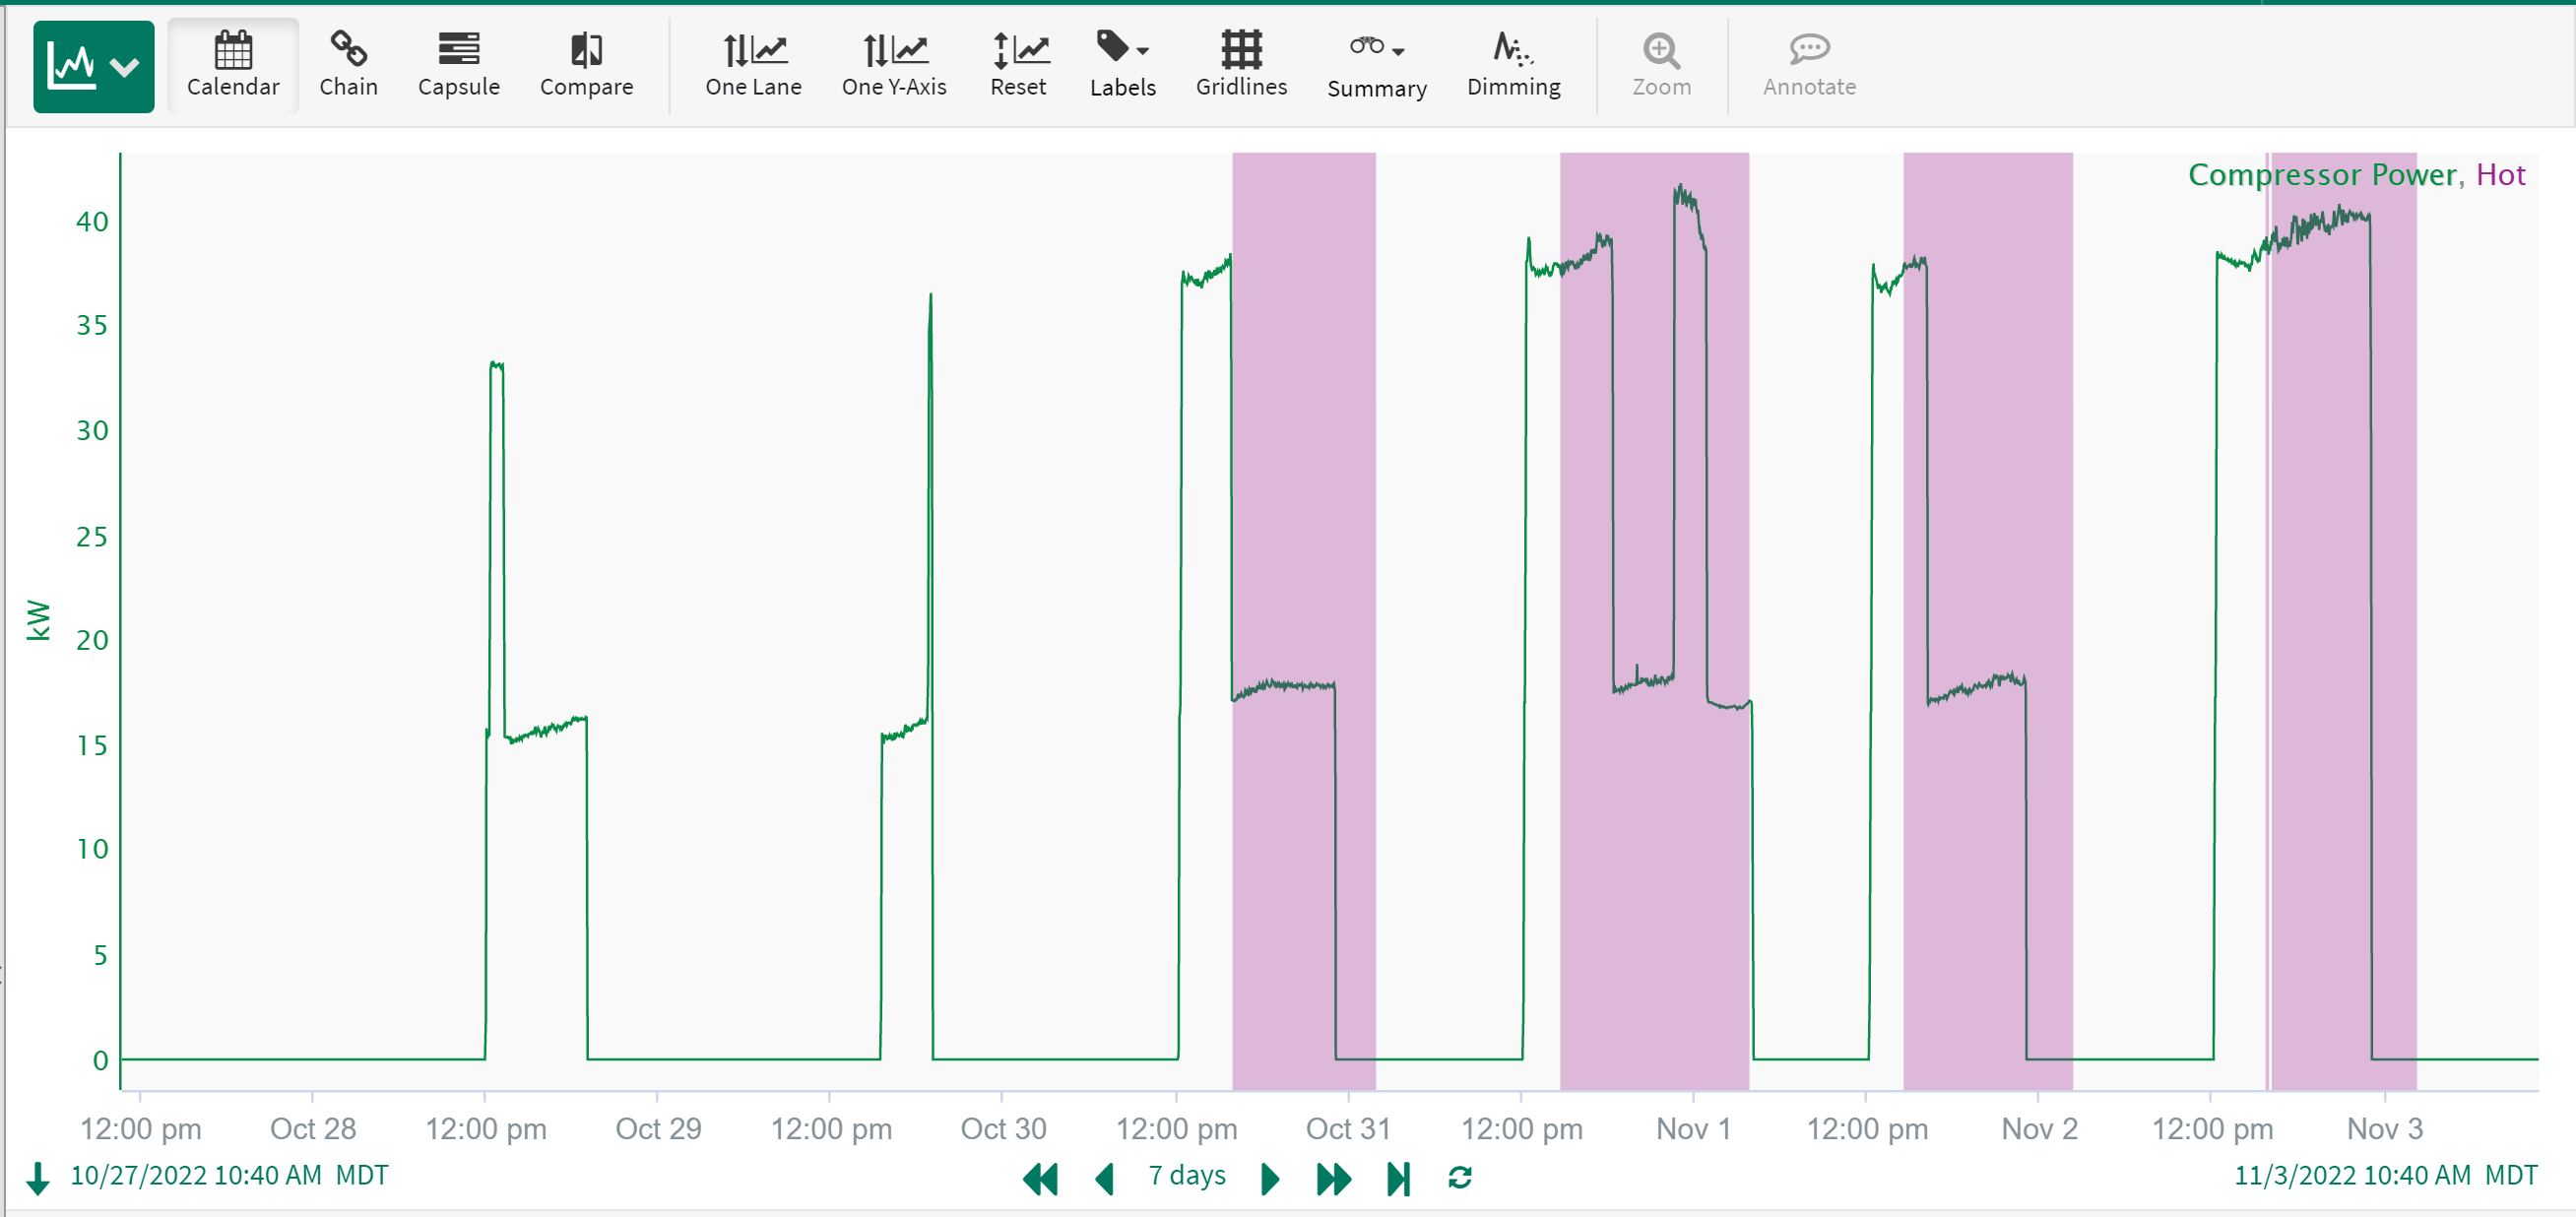This screenshot has width=2576, height=1217.
Task: Toggle auto-update refresh icon
Action: pyautogui.click(x=1459, y=1178)
